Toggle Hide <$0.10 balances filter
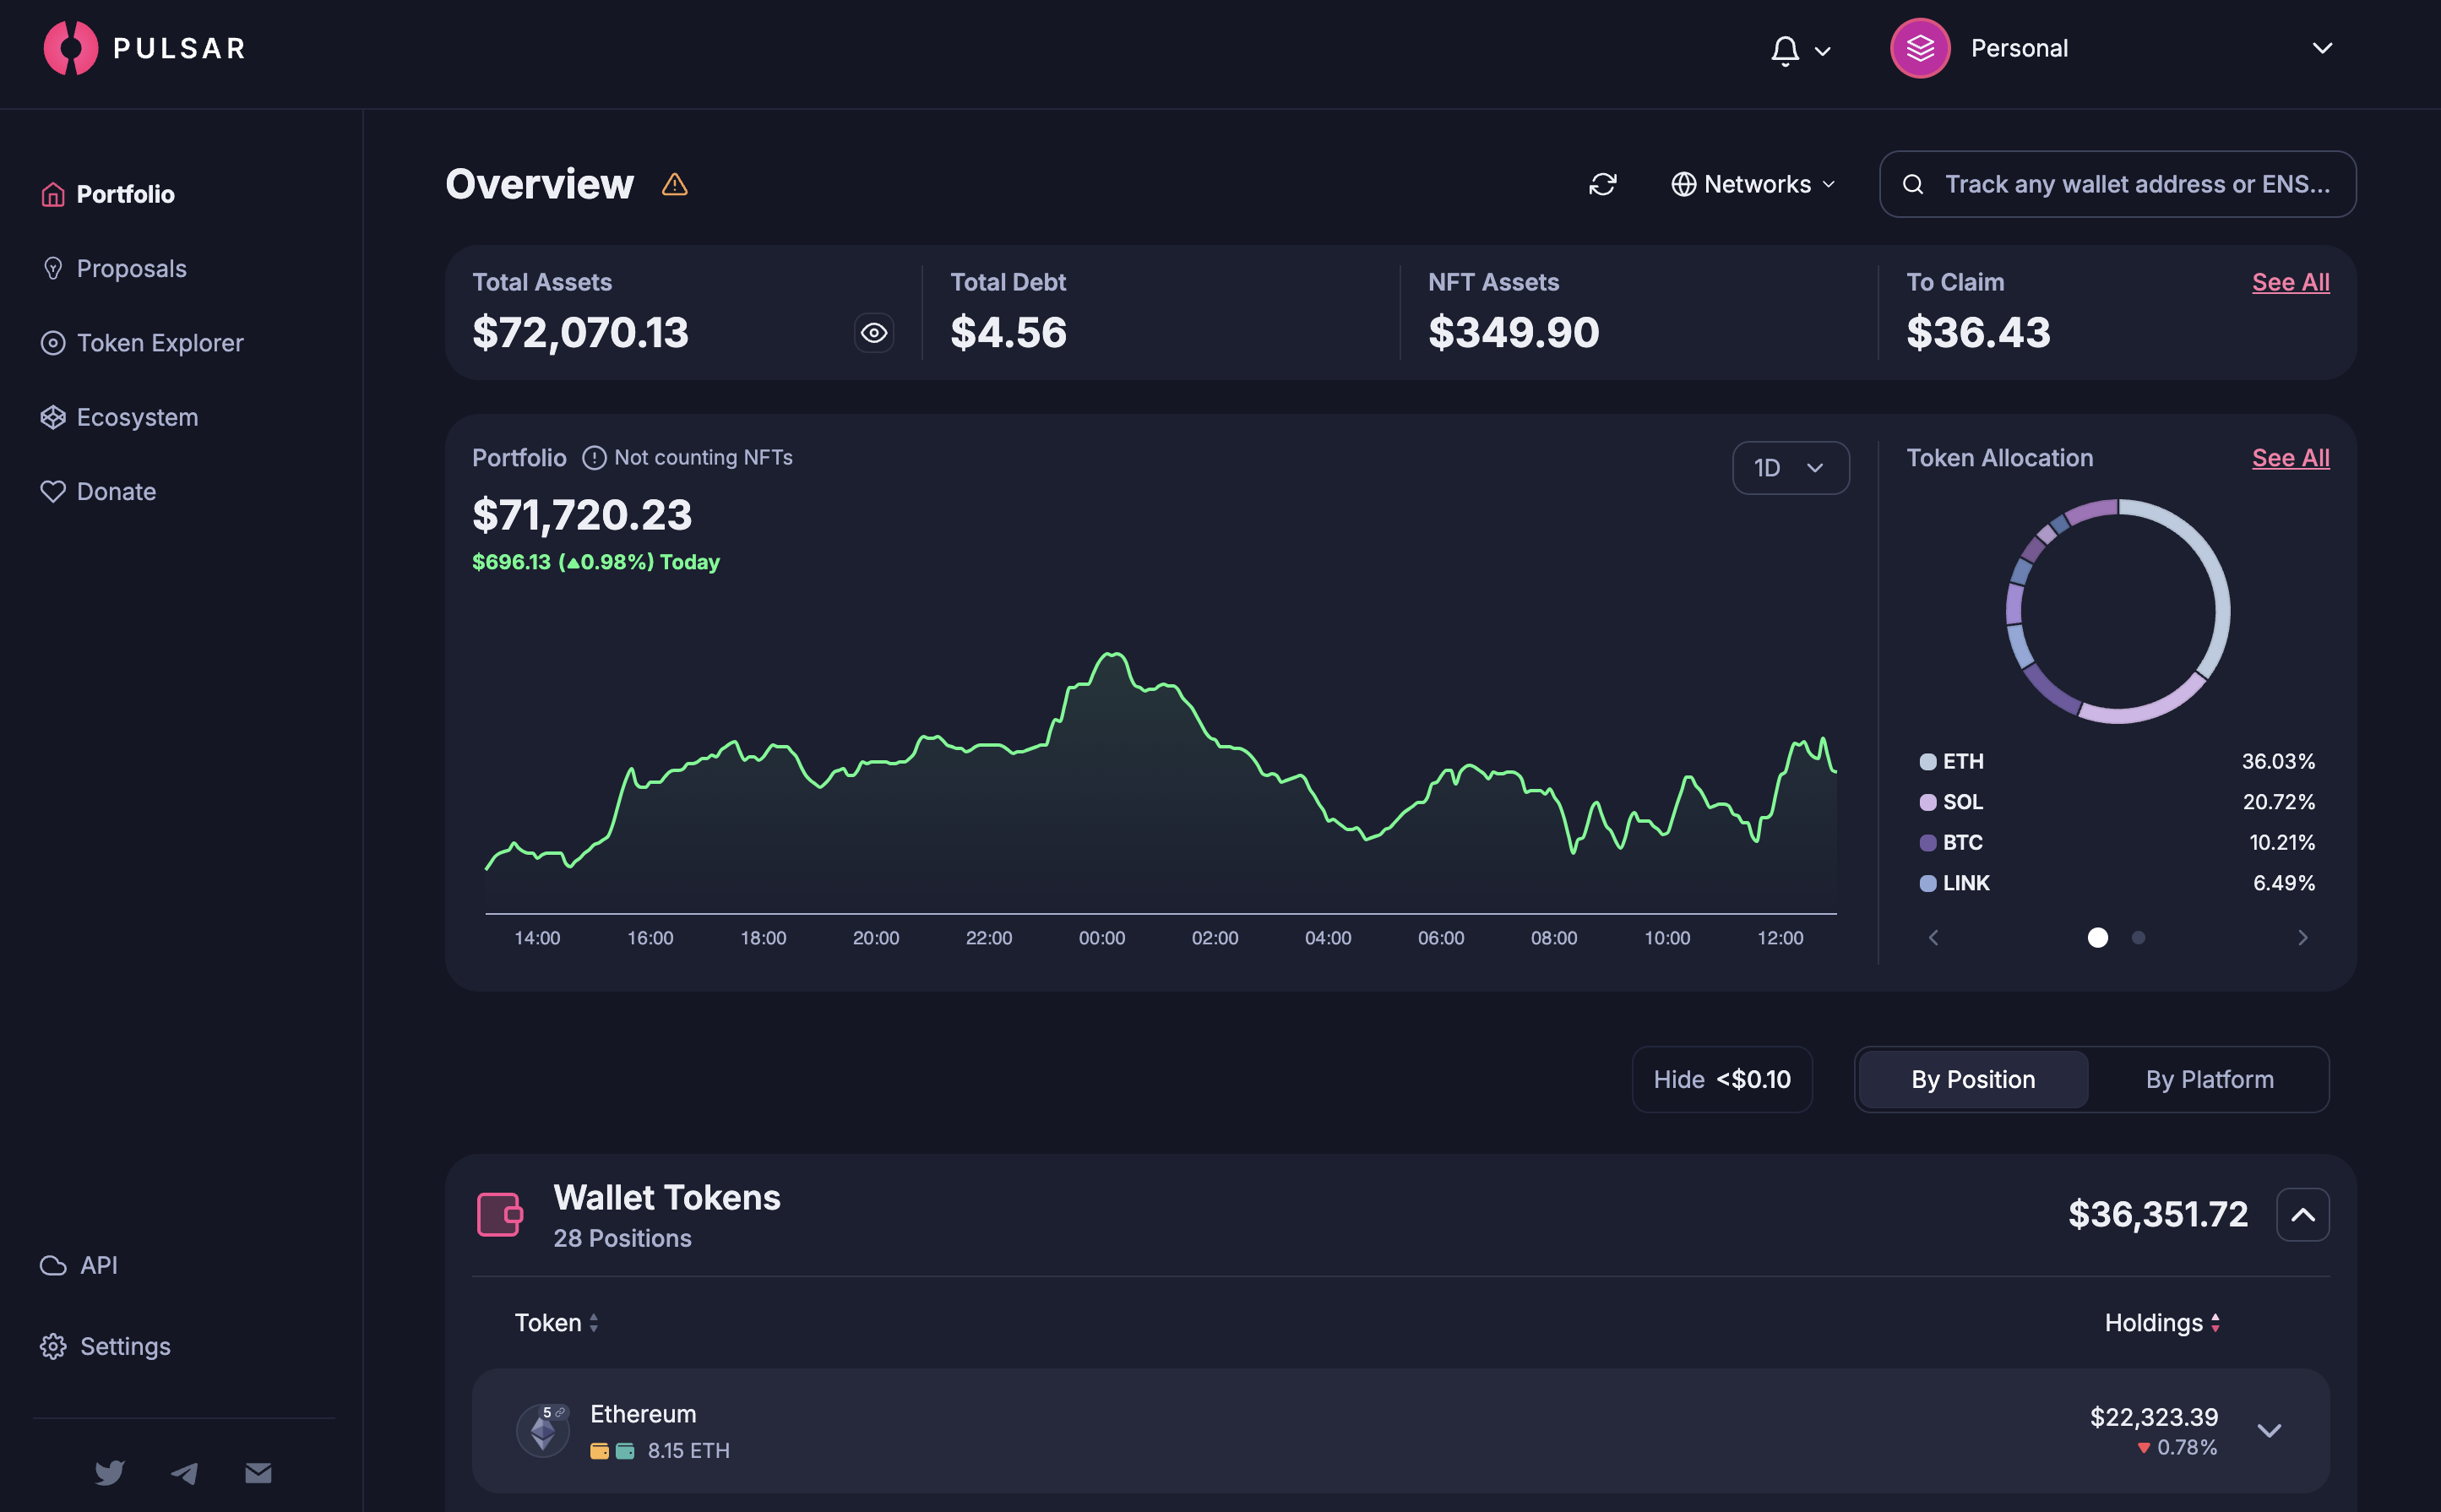Viewport: 2441px width, 1512px height. click(x=1721, y=1079)
